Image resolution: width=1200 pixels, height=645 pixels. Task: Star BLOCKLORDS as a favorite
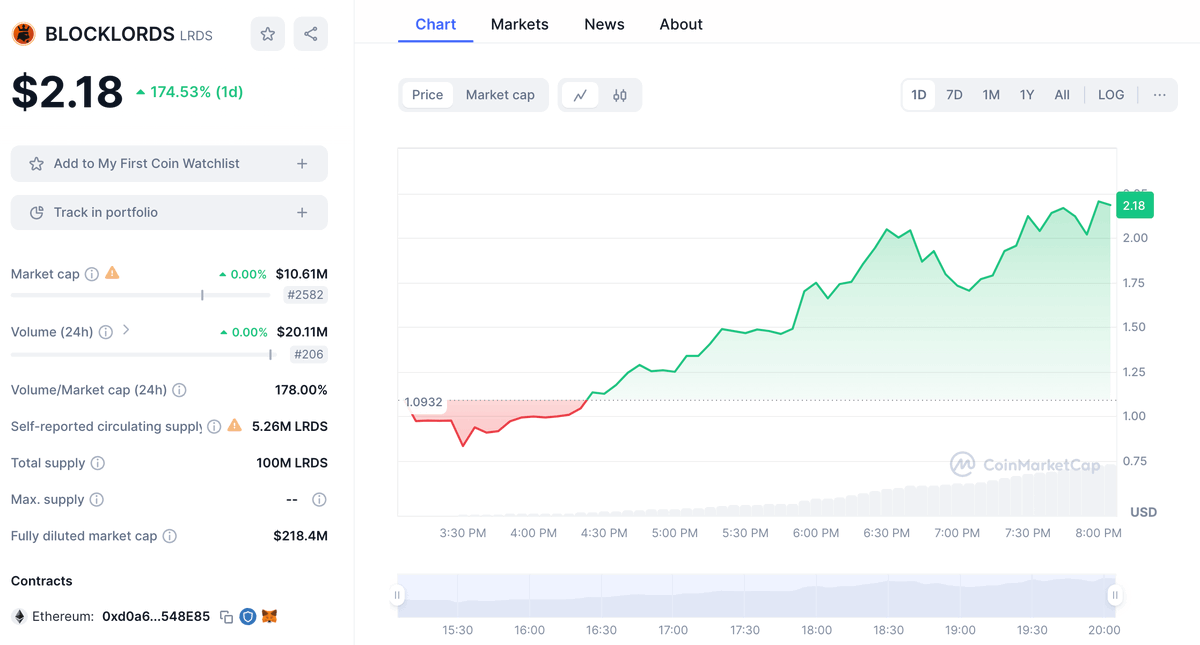[x=267, y=34]
